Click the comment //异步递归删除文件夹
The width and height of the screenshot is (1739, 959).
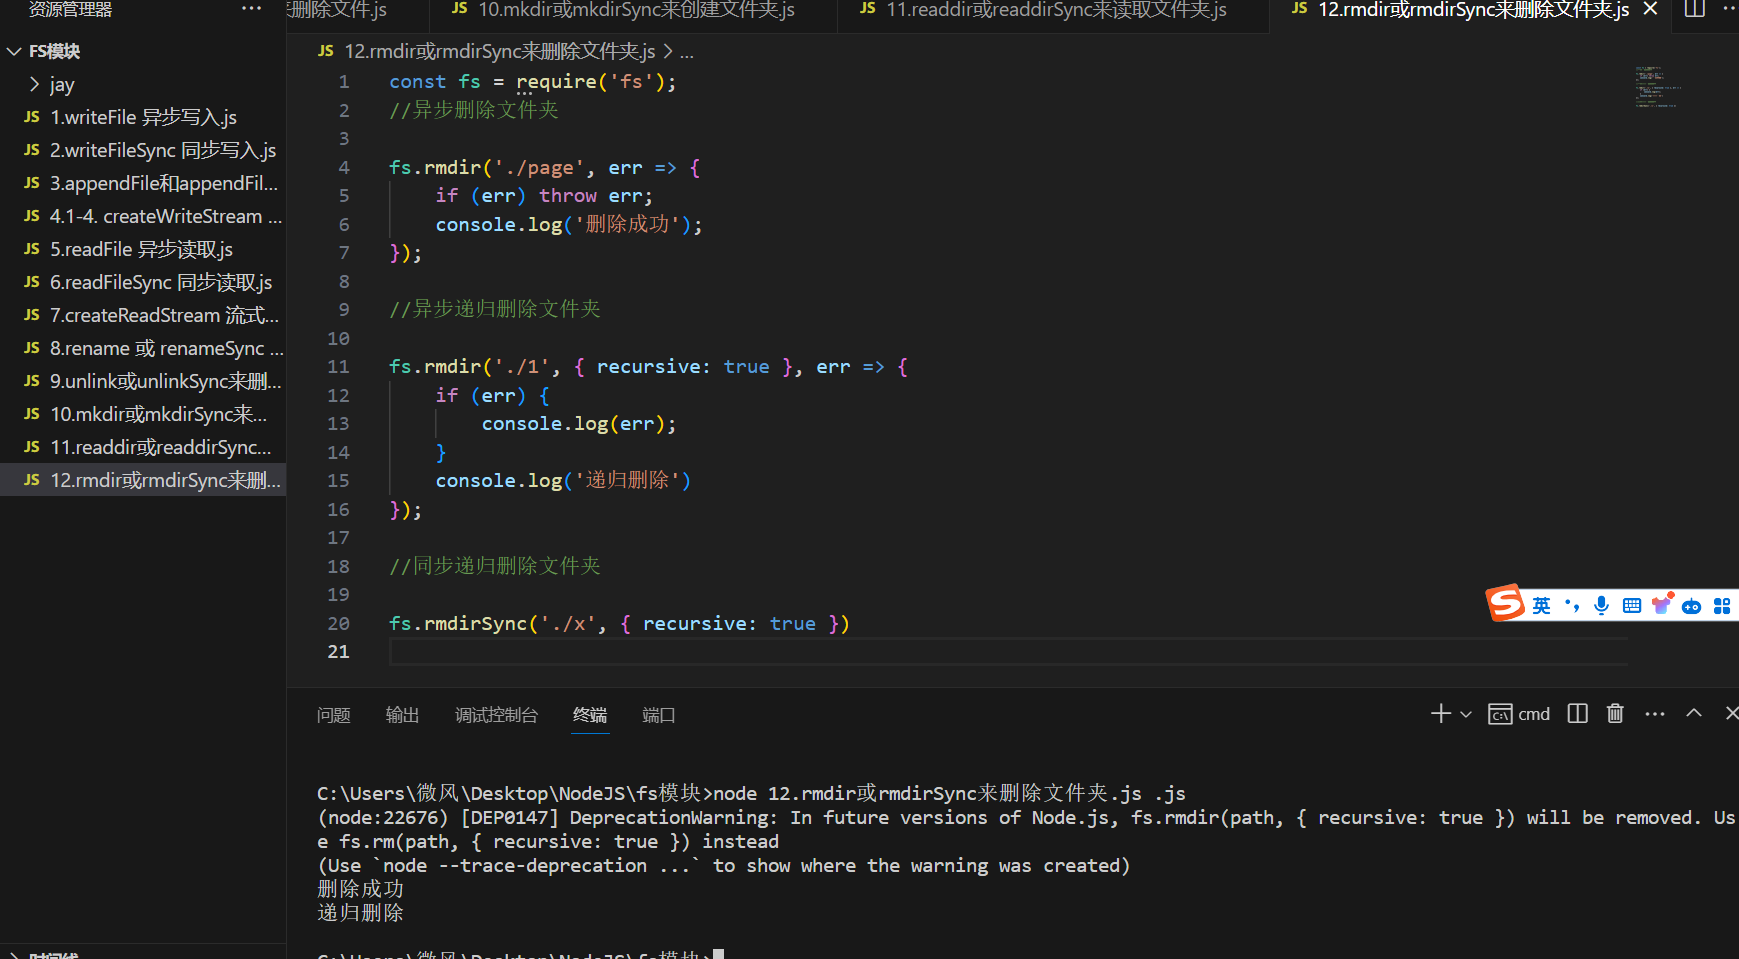coord(495,309)
